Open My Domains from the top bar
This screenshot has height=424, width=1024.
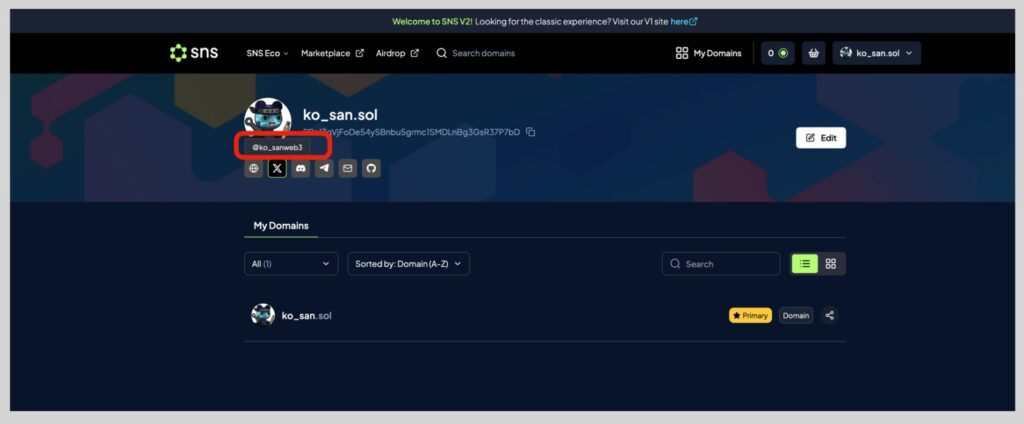709,54
